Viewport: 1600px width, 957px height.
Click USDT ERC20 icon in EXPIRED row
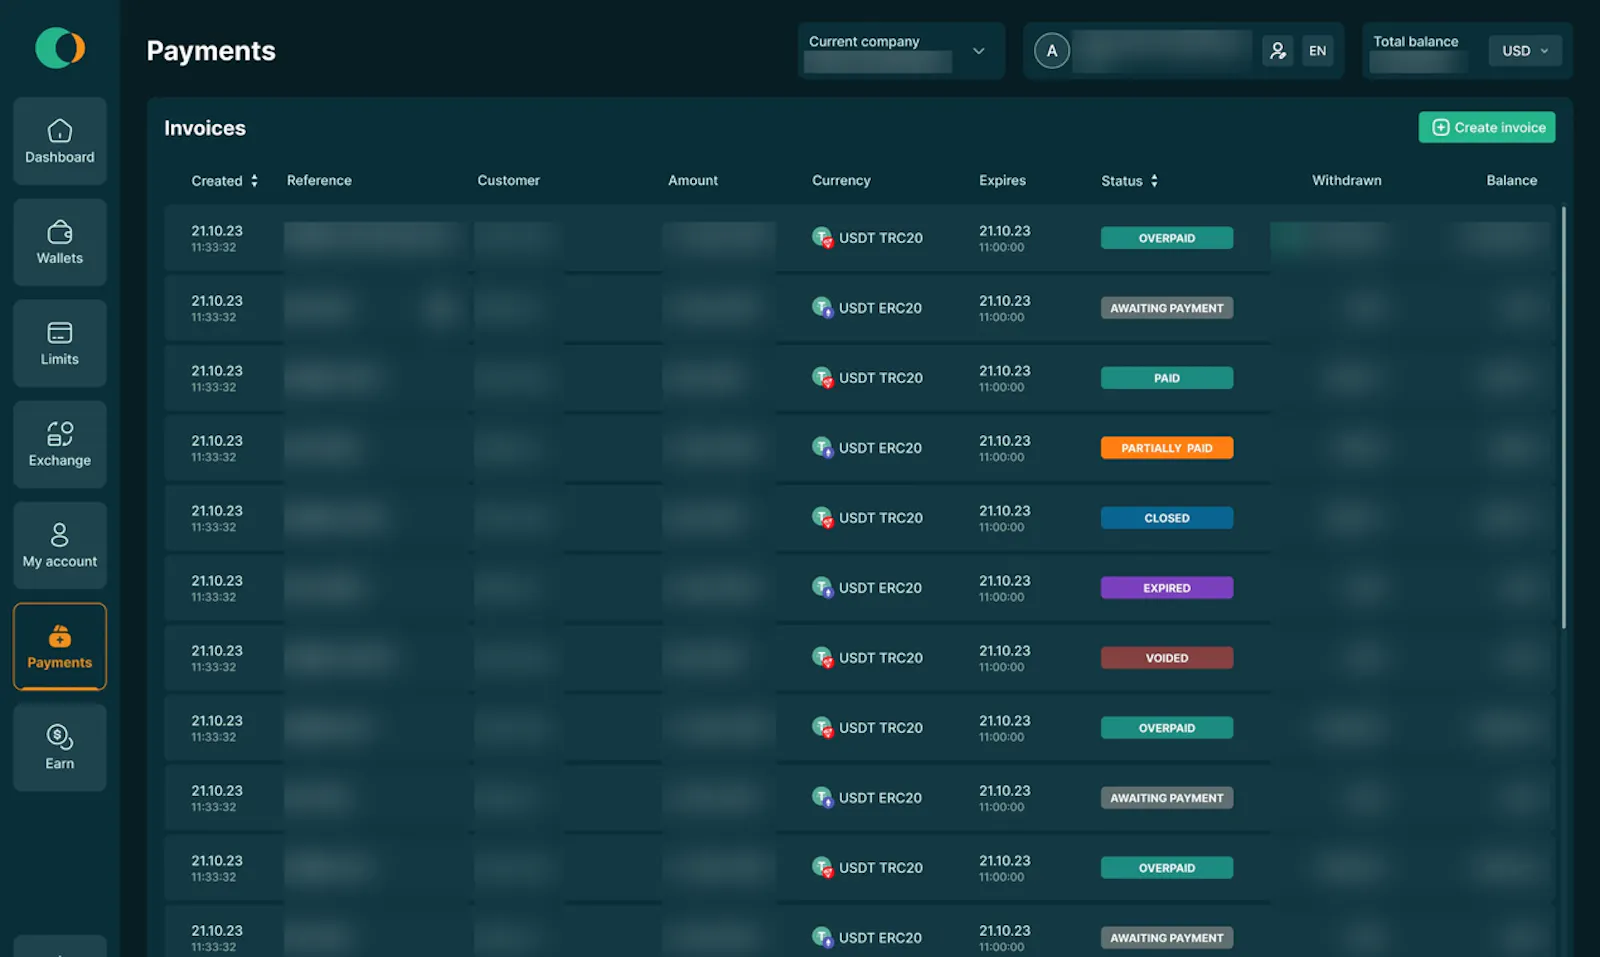pyautogui.click(x=822, y=587)
